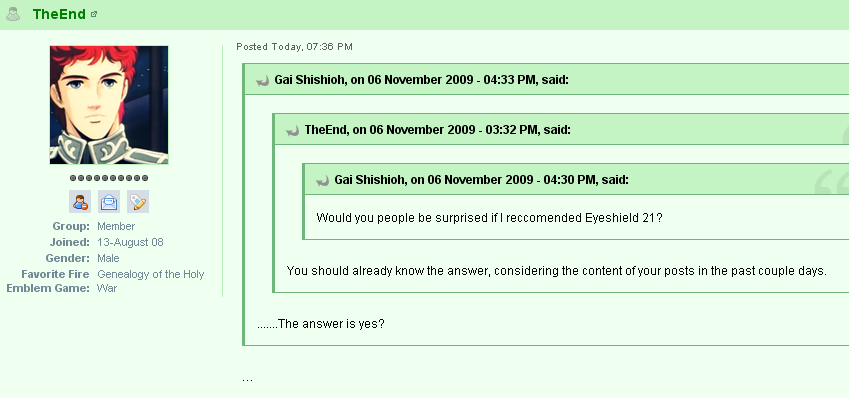
Task: Click the 'Eyeshield 21' question text
Action: (489, 218)
